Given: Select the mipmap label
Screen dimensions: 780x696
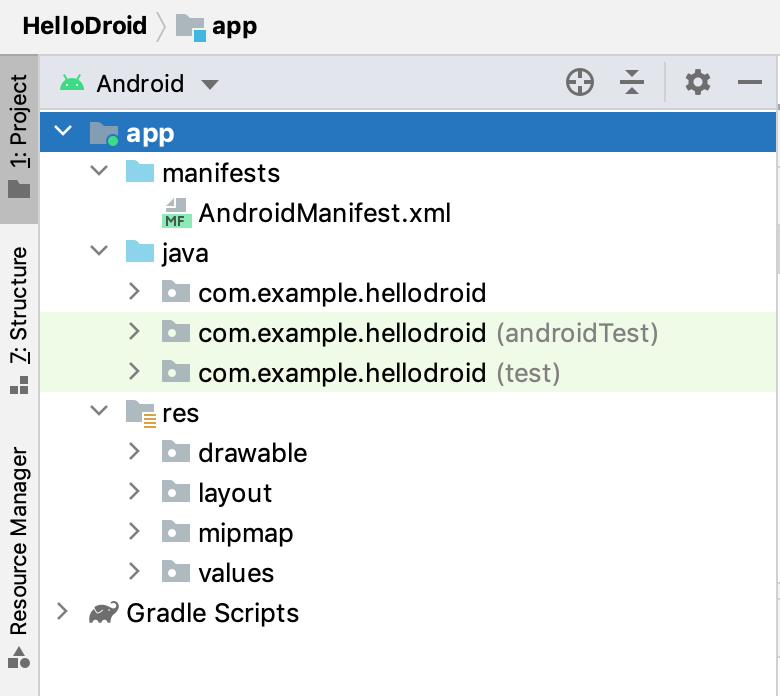Looking at the screenshot, I should coord(246,534).
